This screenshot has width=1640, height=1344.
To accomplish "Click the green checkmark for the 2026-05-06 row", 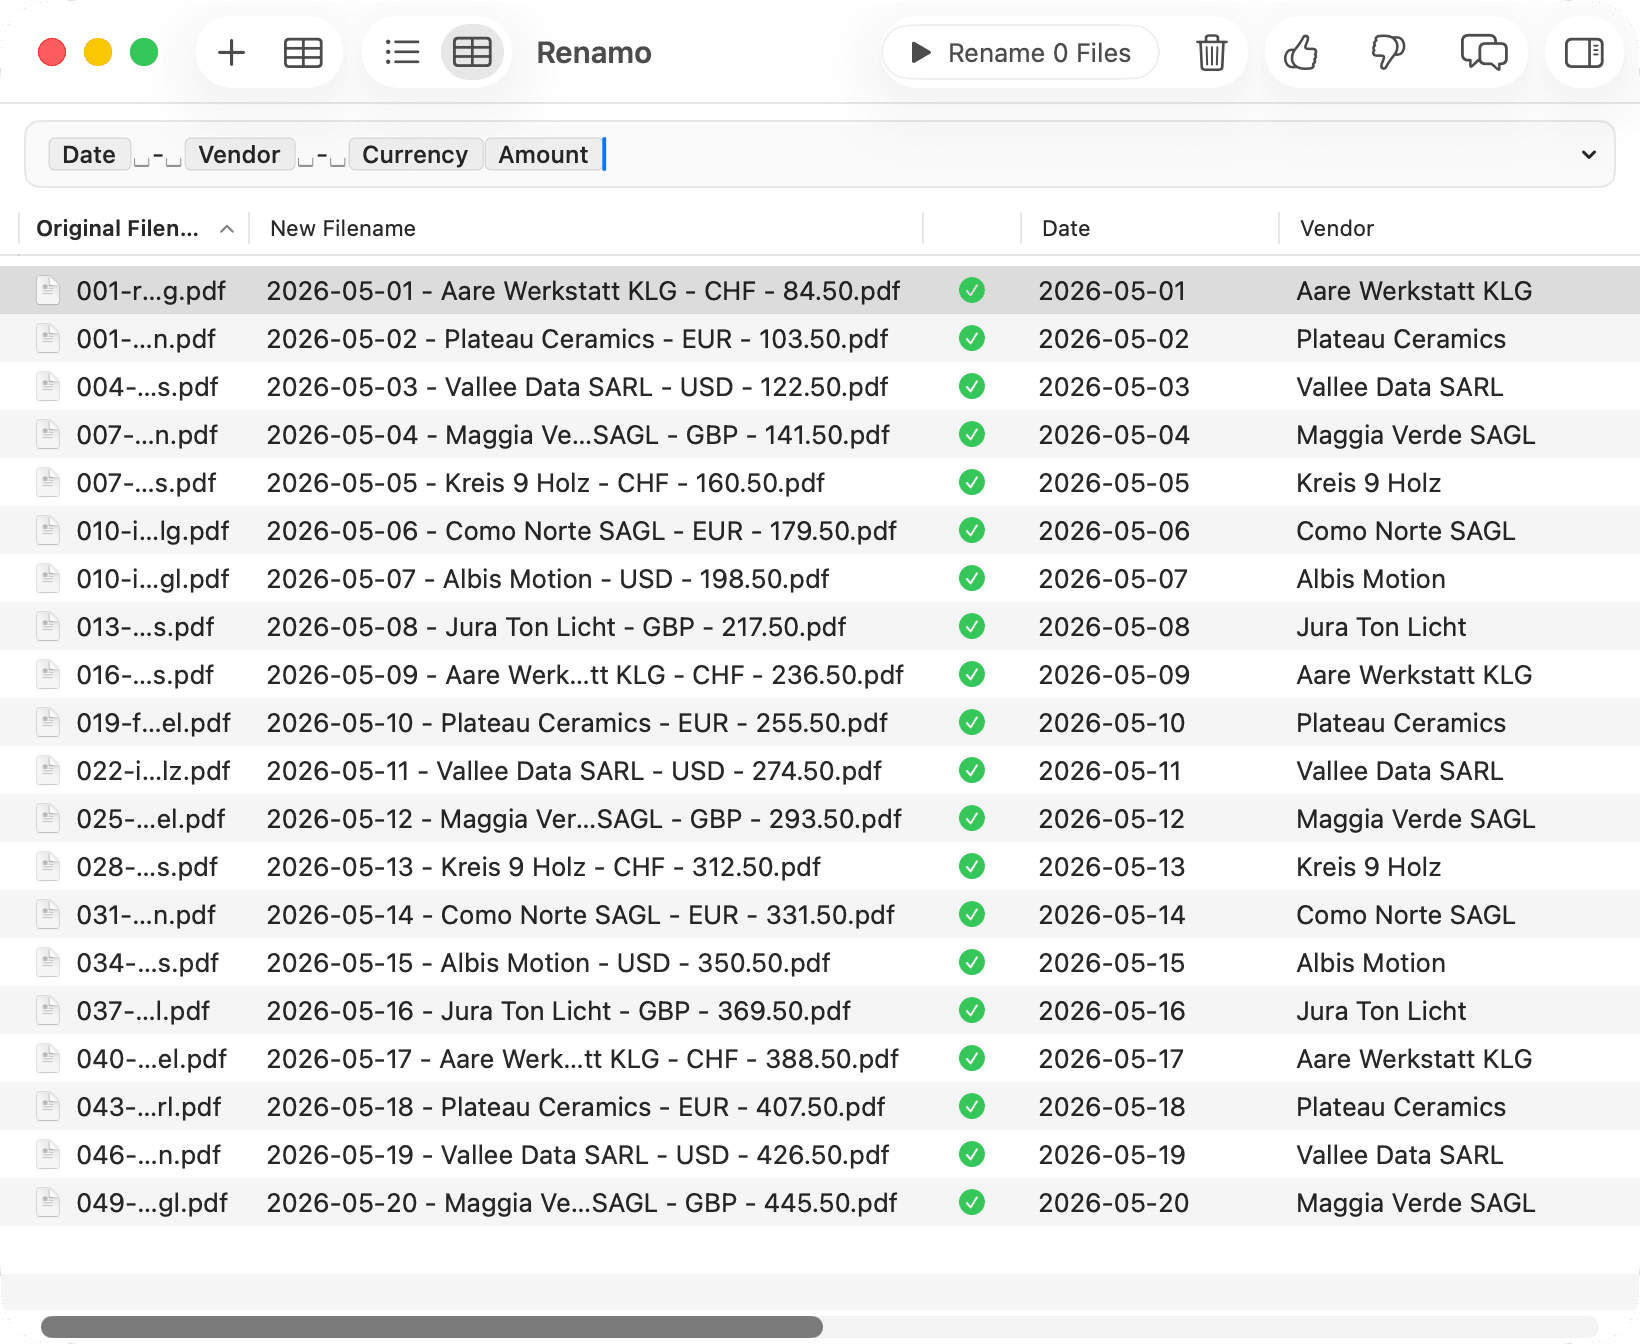I will pos(972,531).
